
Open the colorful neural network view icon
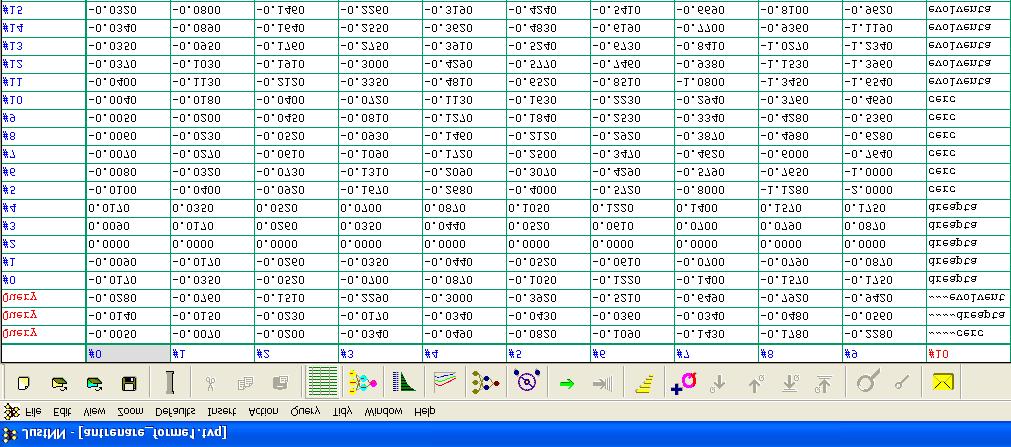tap(362, 382)
